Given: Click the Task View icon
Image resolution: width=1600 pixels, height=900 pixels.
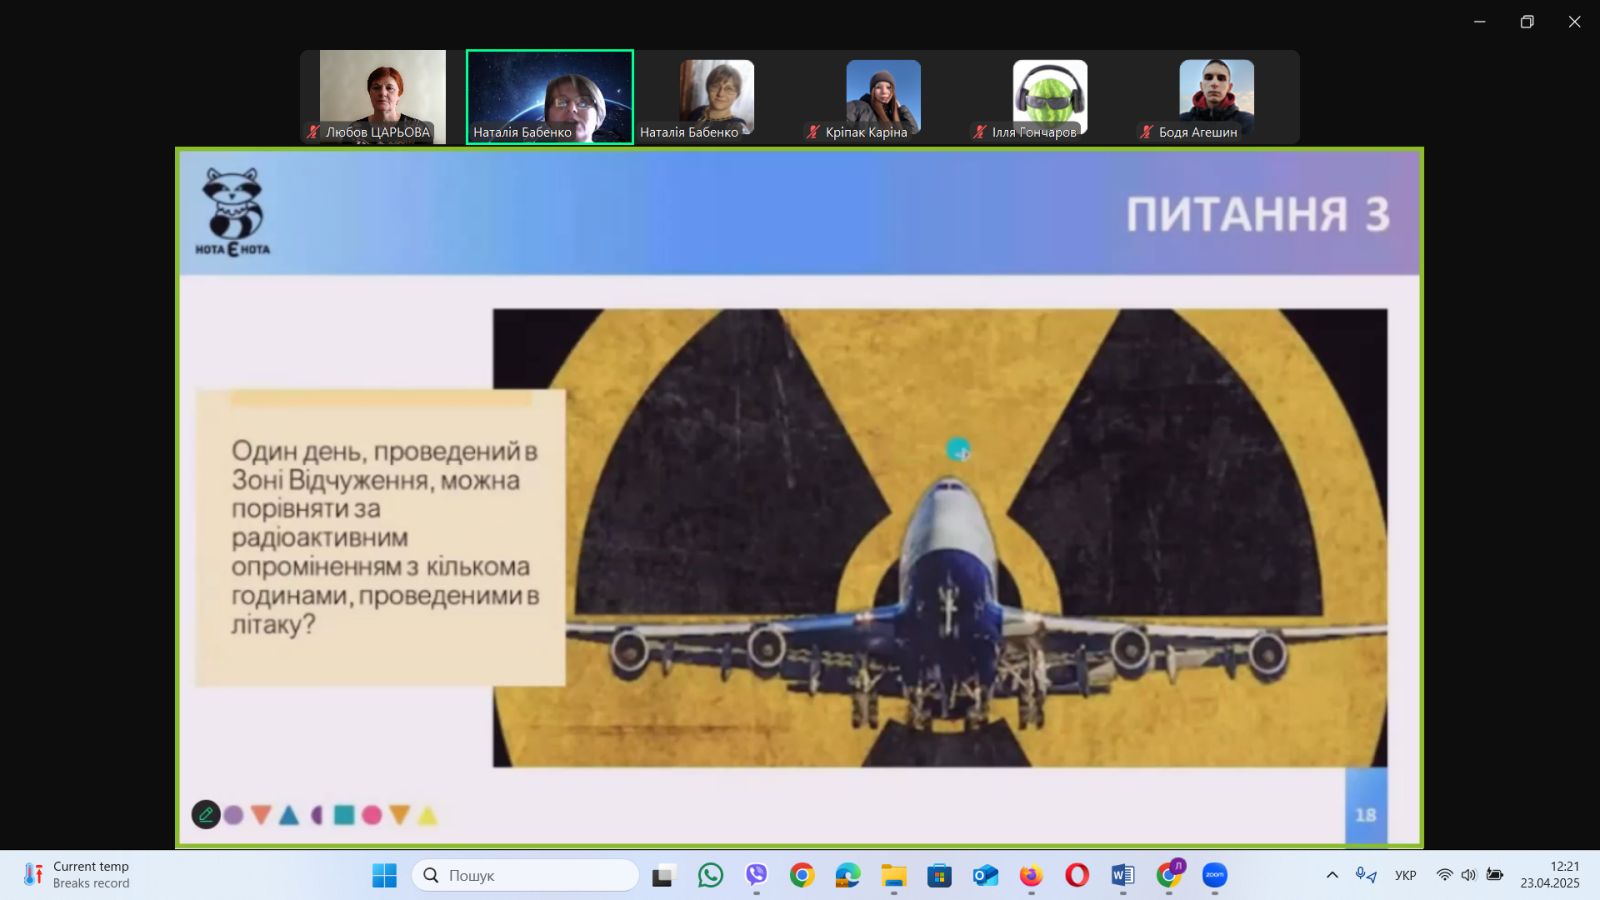Looking at the screenshot, I should pyautogui.click(x=663, y=876).
